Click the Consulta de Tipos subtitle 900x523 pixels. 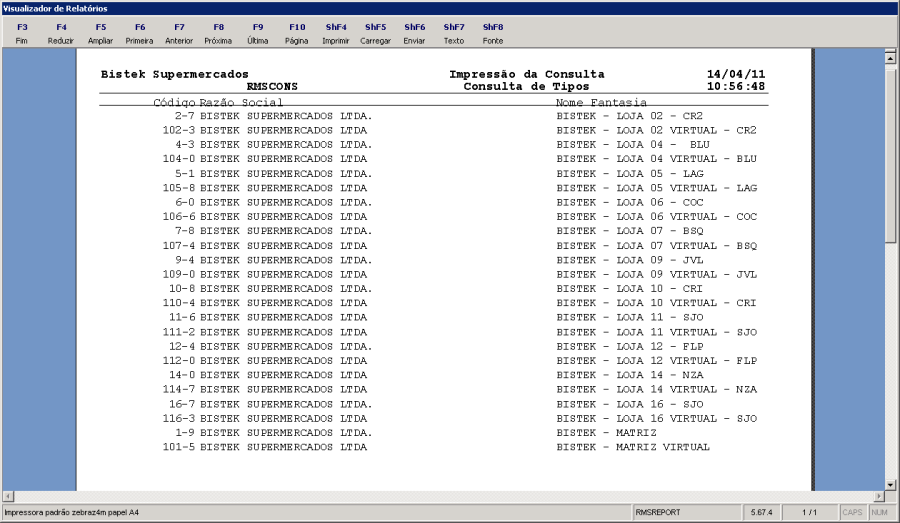coord(526,87)
